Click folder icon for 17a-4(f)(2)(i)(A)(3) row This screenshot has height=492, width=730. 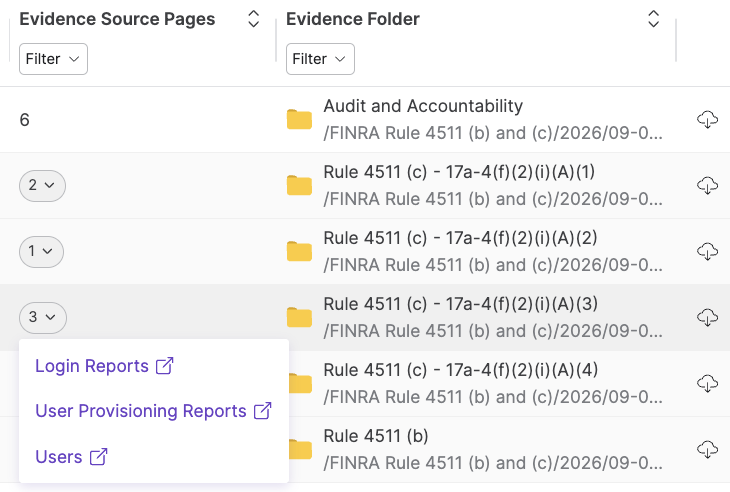tap(299, 317)
